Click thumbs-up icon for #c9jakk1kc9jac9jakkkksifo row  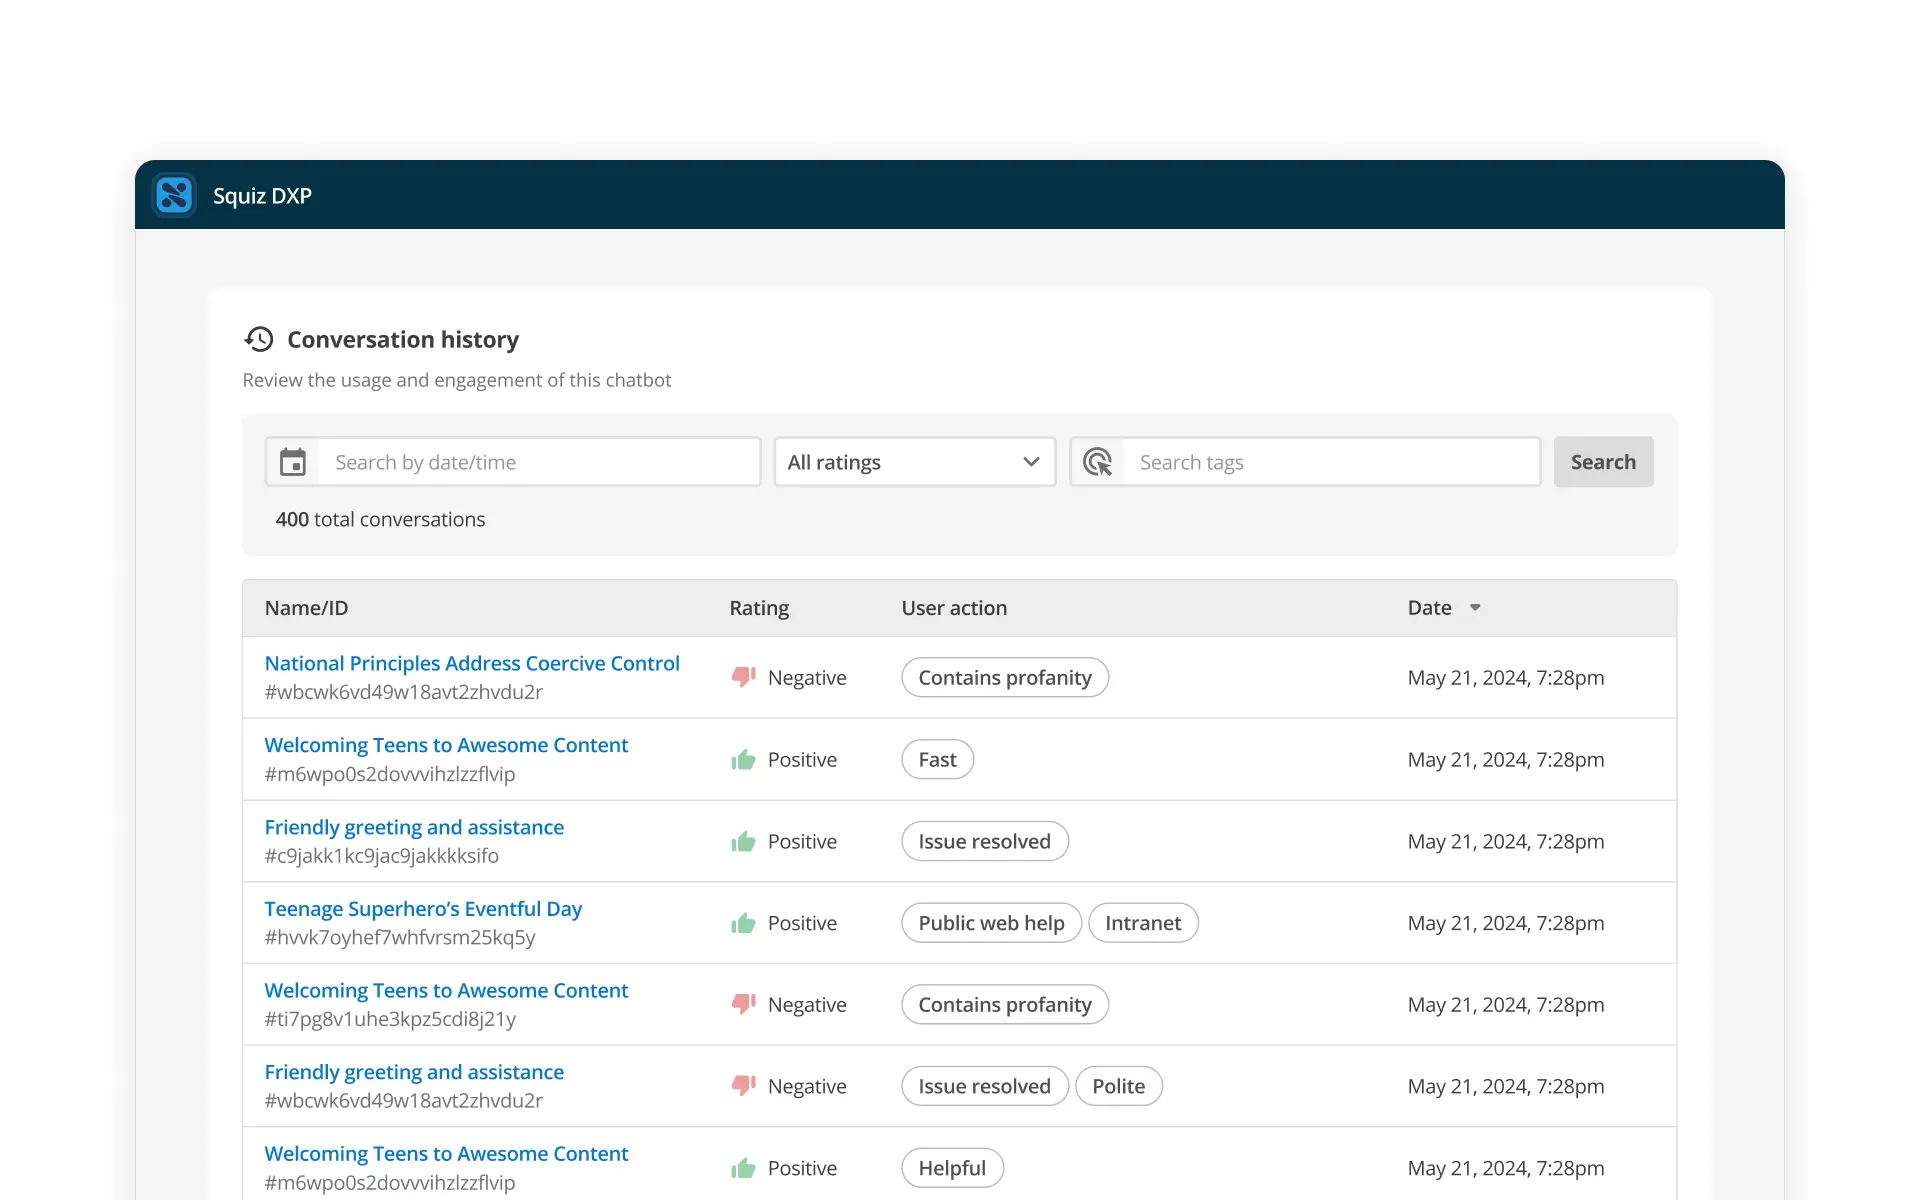pos(743,842)
